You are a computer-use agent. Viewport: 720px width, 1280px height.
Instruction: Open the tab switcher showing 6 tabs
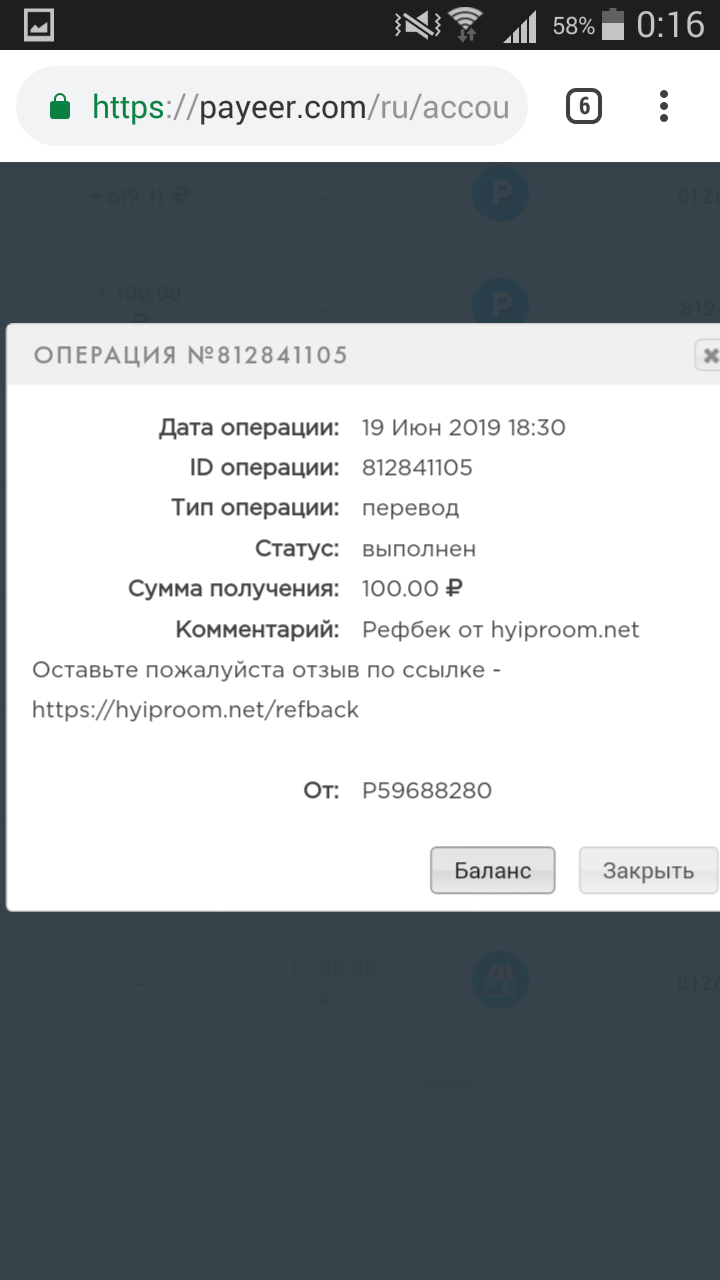tap(584, 106)
